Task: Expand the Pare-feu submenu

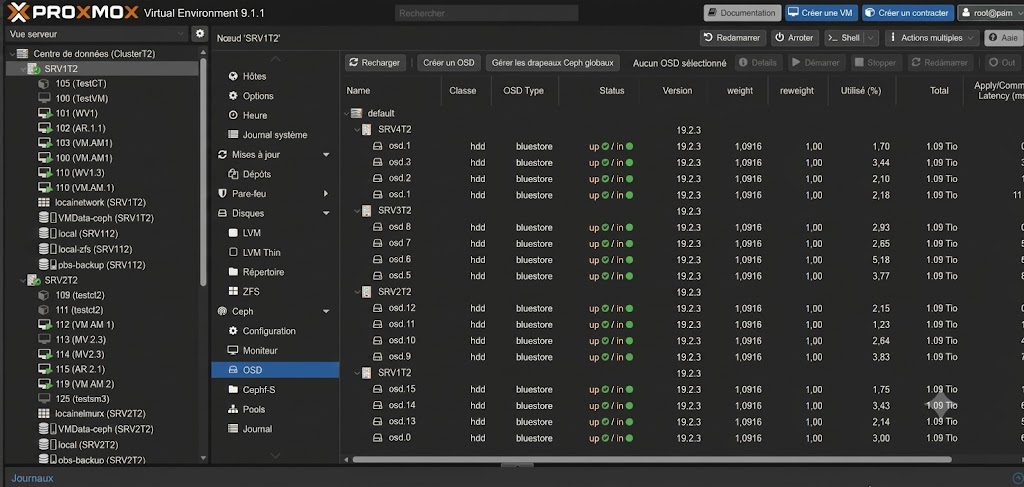Action: coord(326,194)
